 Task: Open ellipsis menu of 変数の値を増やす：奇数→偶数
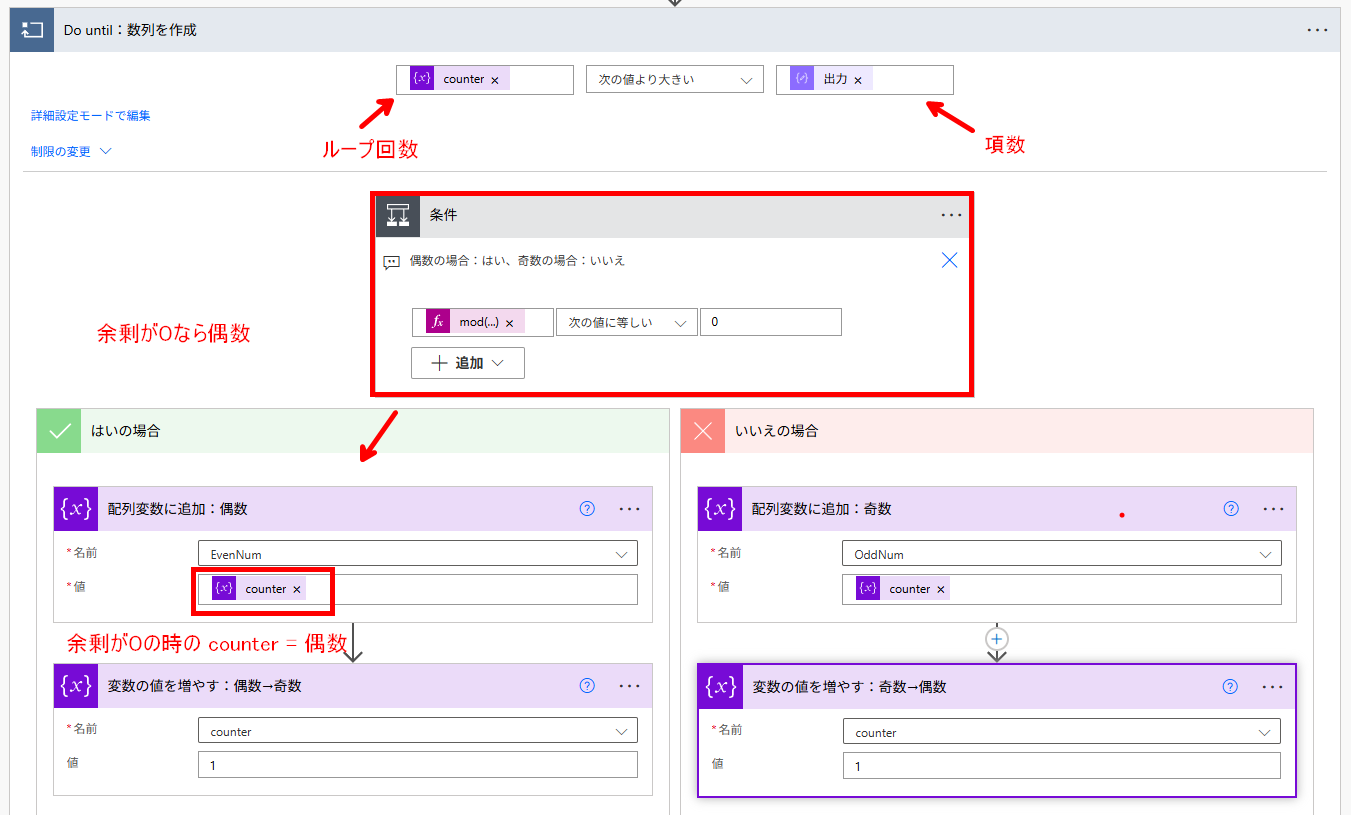click(x=1273, y=687)
